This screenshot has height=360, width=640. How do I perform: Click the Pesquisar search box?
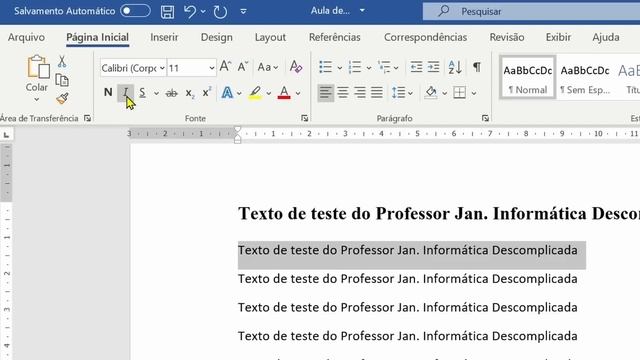(x=531, y=11)
